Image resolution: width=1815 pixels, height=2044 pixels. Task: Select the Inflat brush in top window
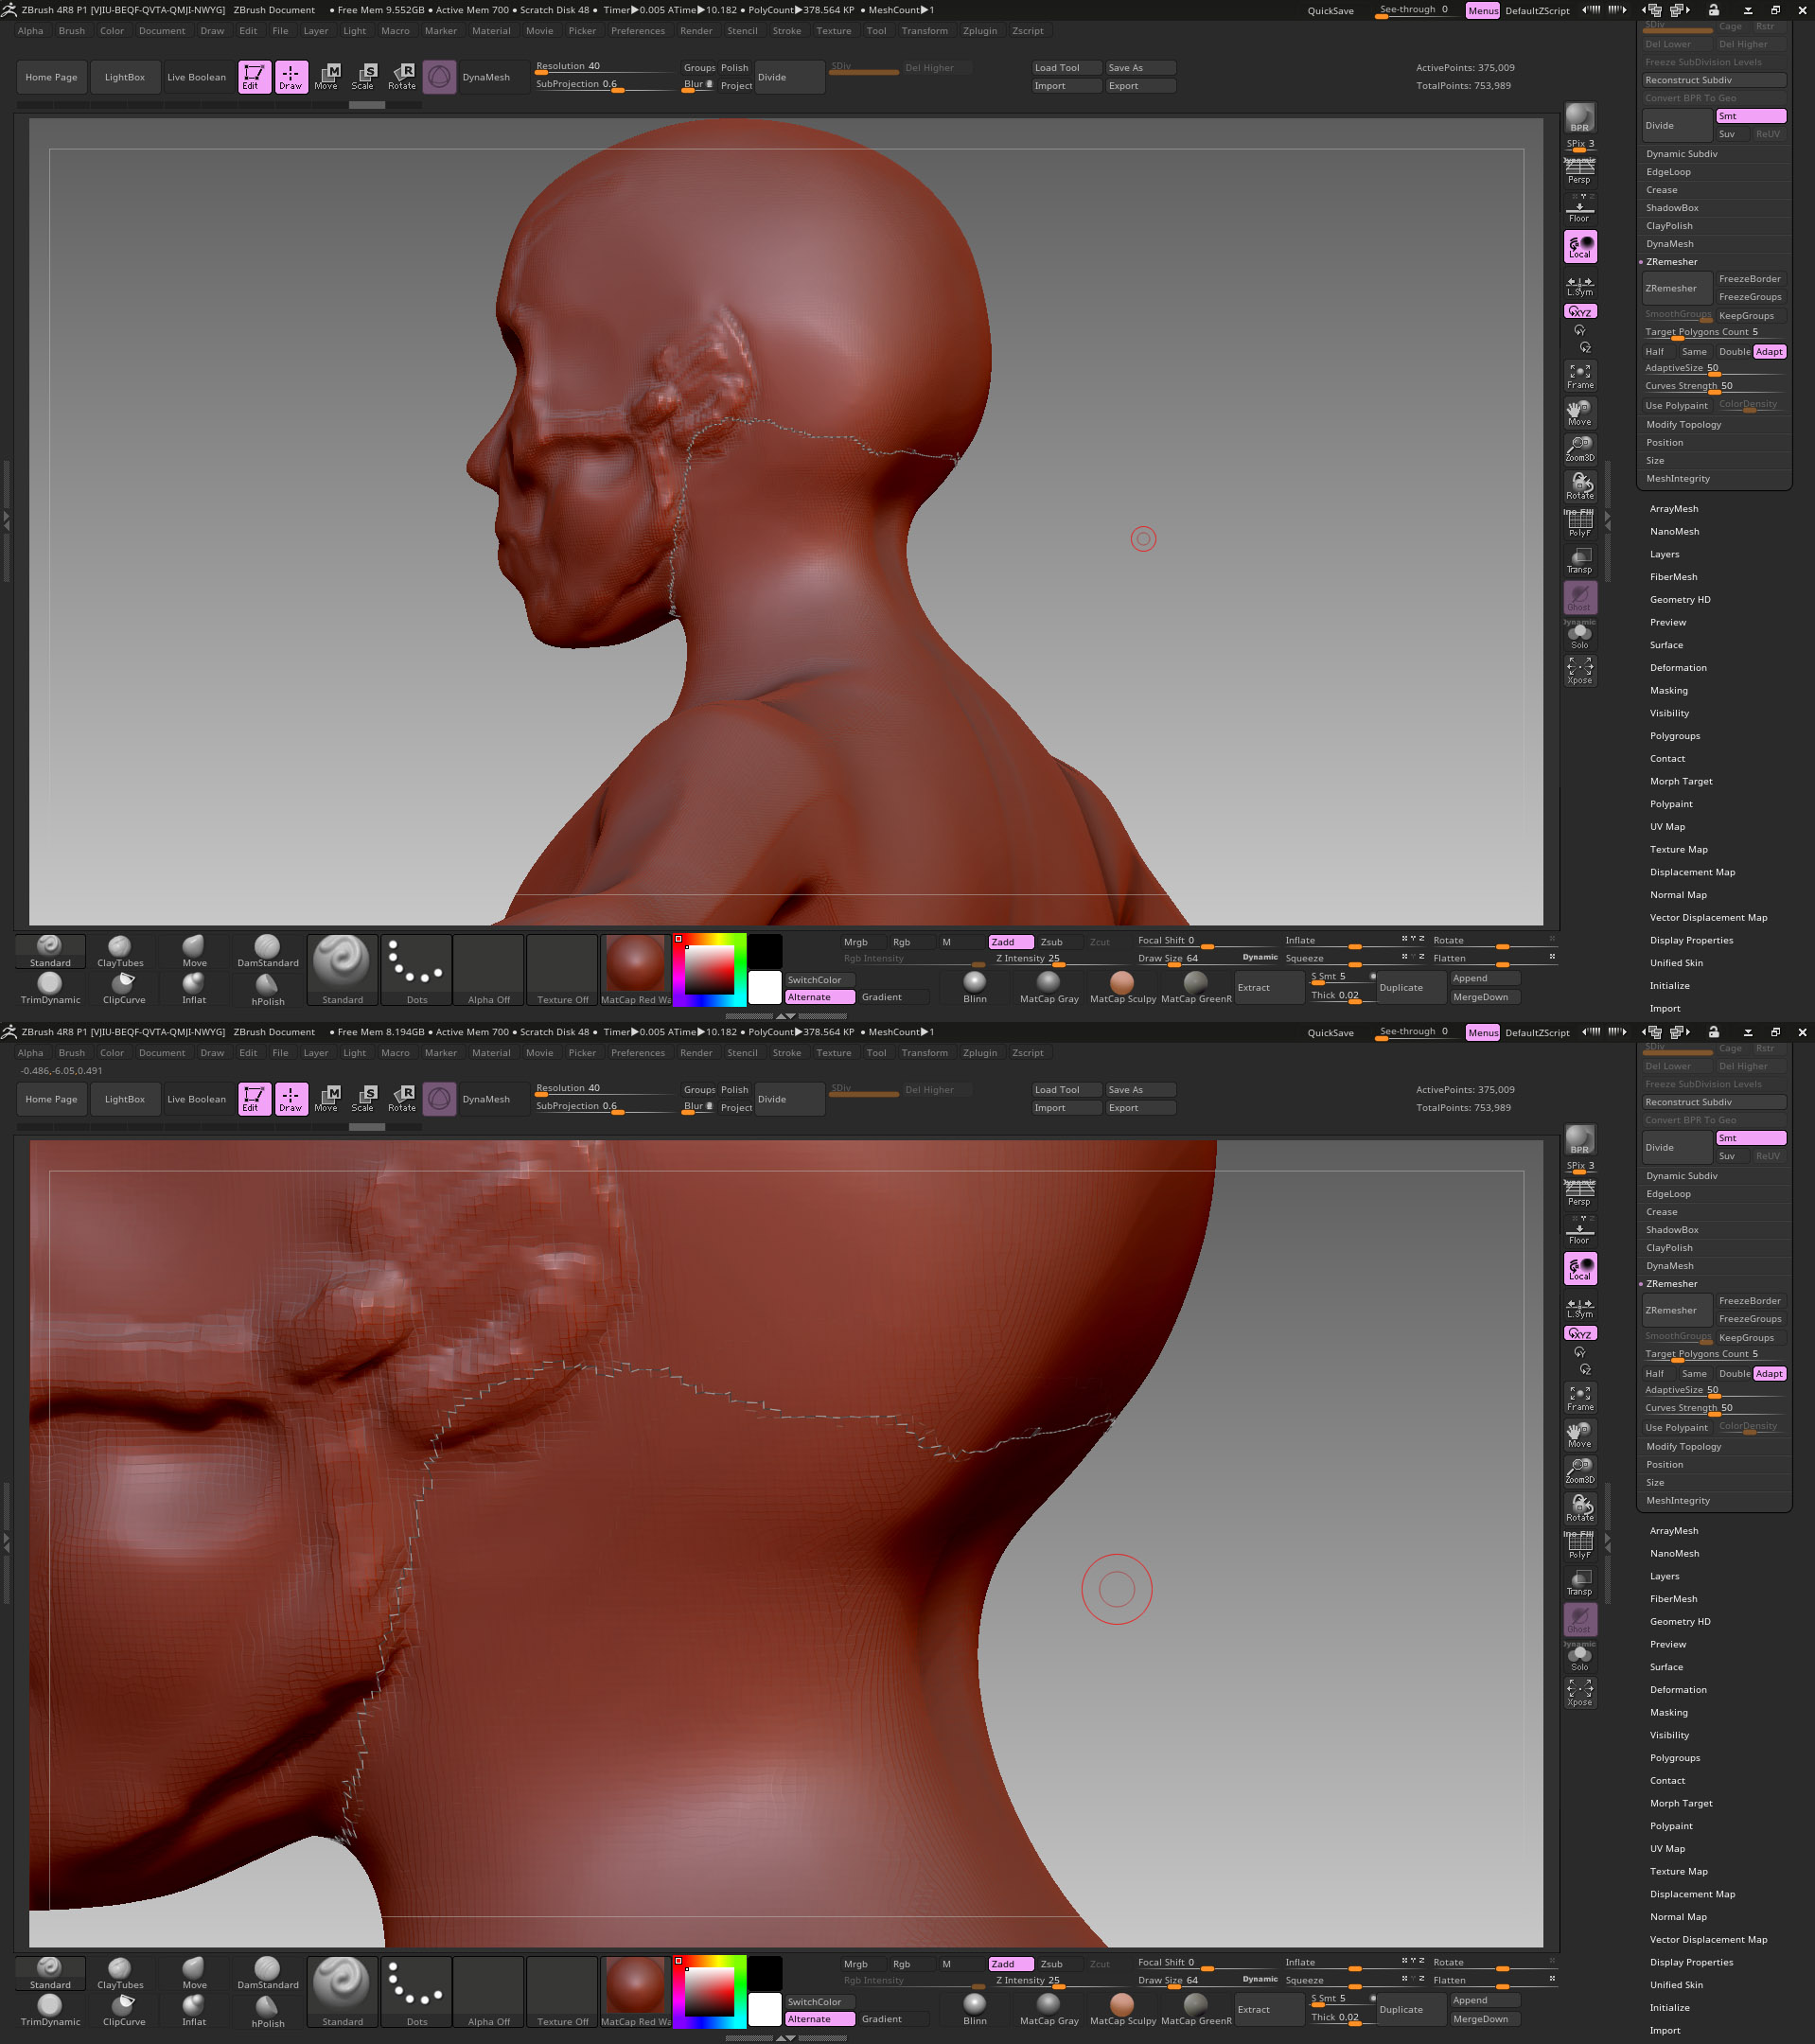click(x=194, y=988)
